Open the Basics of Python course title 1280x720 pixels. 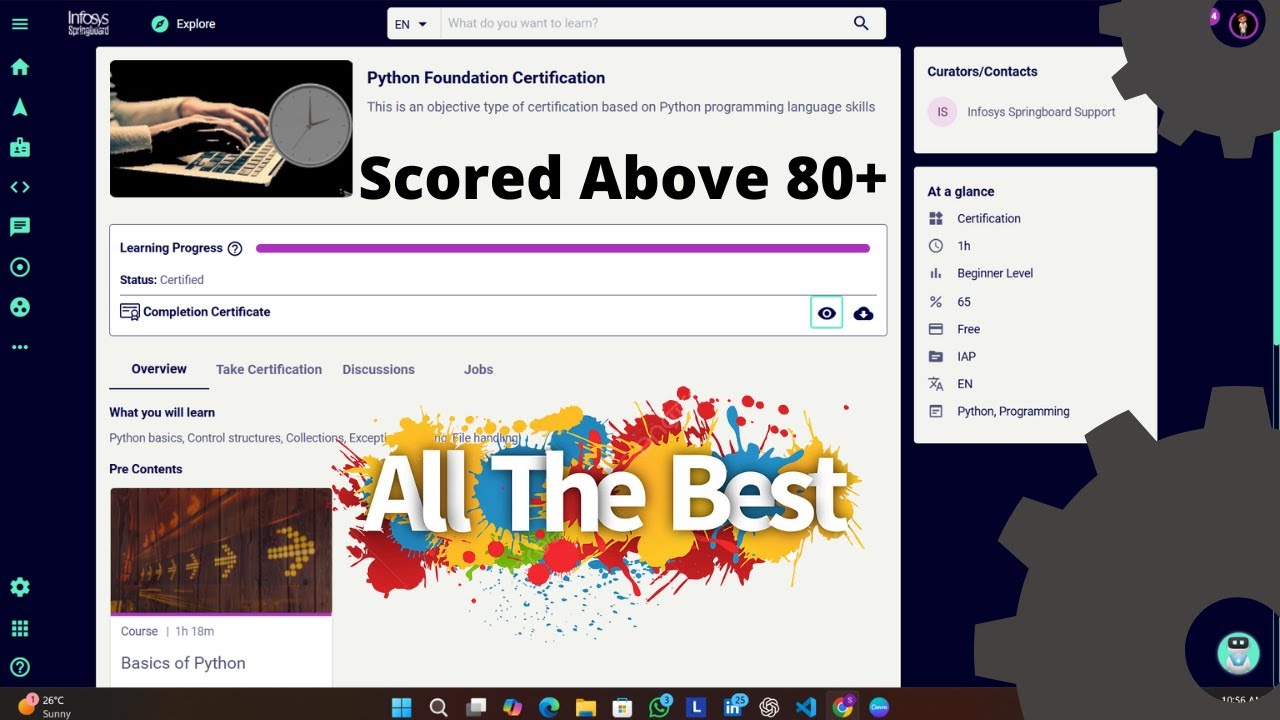[x=183, y=663]
